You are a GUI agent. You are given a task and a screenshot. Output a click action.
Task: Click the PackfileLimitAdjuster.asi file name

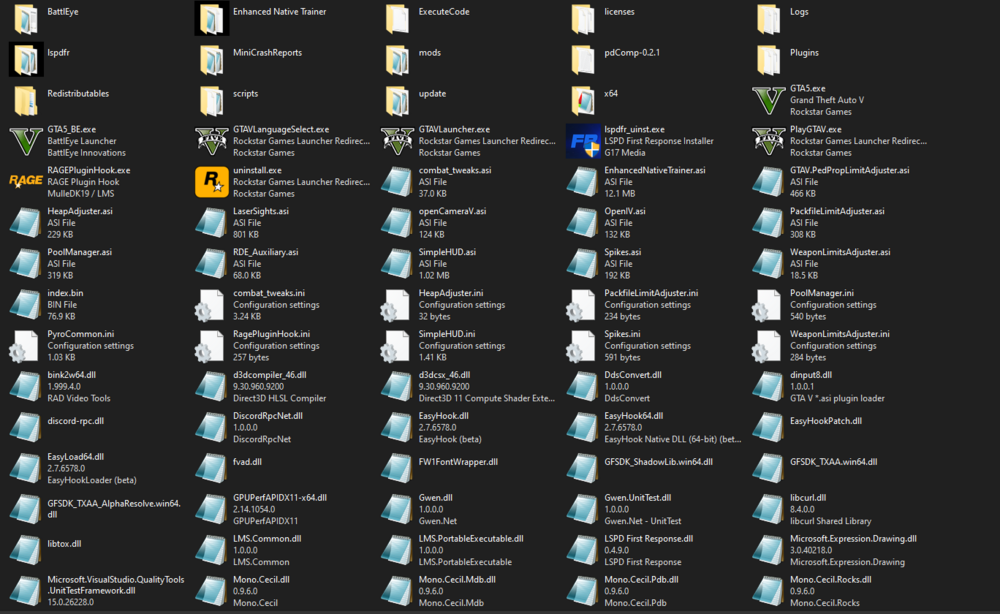[837, 211]
